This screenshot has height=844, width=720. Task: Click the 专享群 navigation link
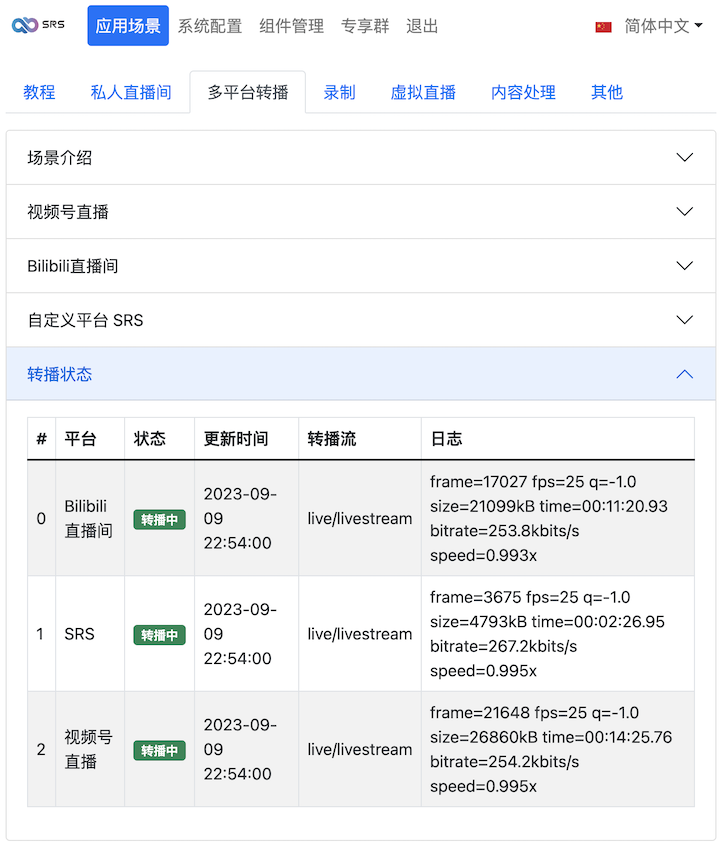click(365, 27)
